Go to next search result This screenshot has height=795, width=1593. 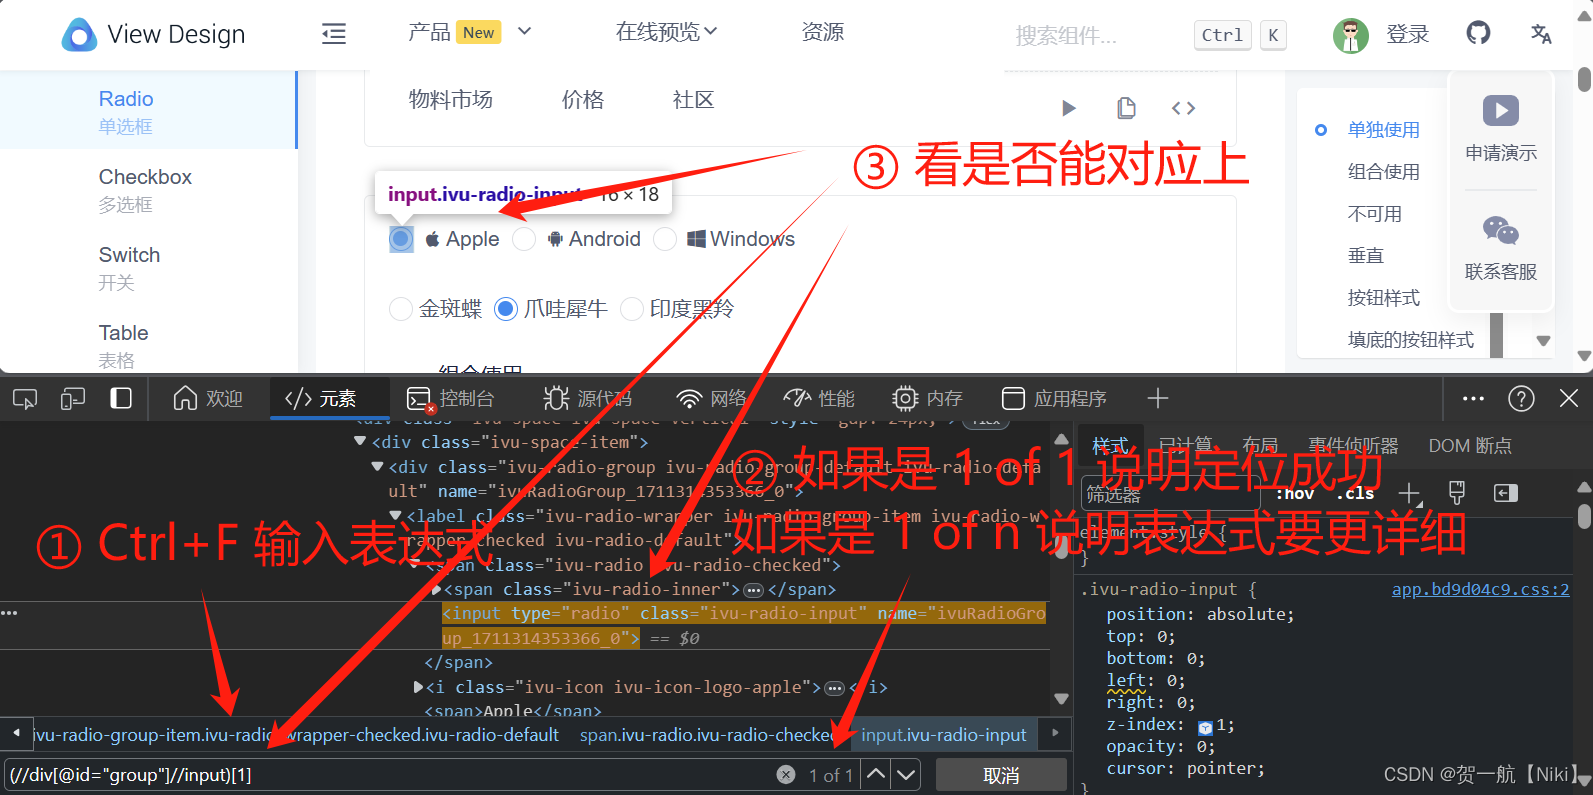pyautogui.click(x=906, y=775)
